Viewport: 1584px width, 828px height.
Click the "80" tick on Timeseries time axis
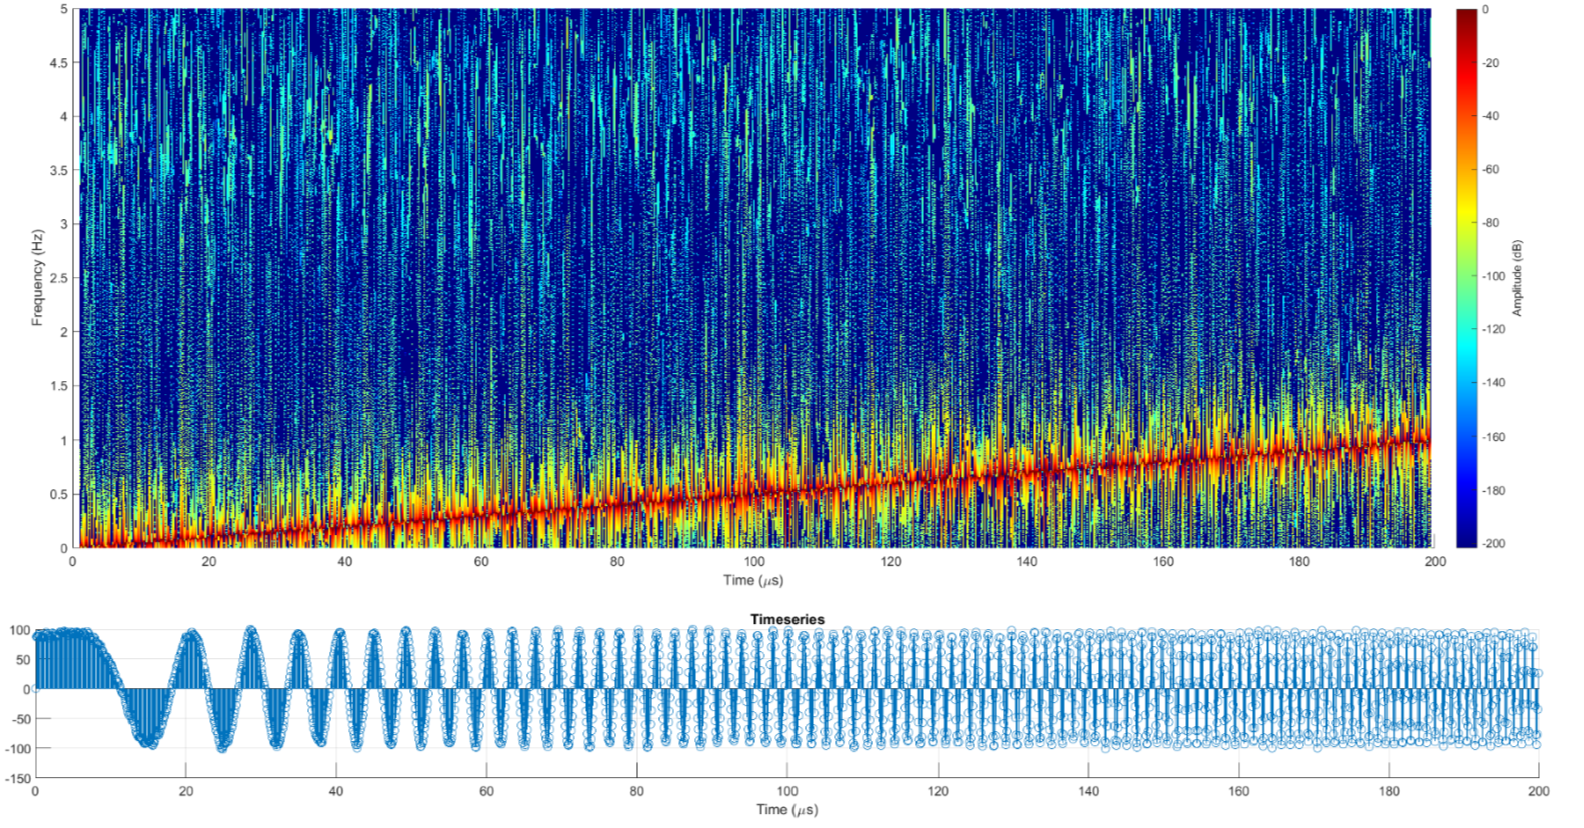click(x=637, y=791)
